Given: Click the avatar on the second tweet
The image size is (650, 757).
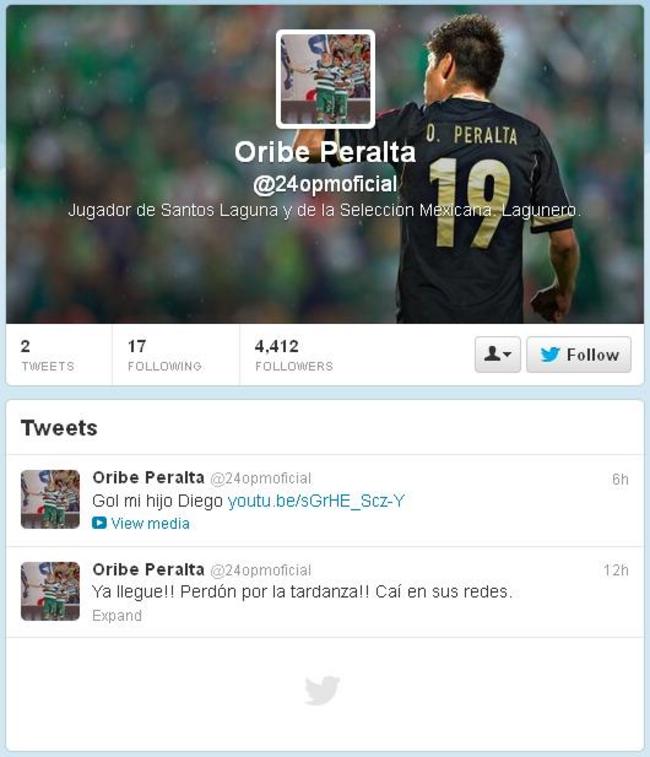Looking at the screenshot, I should (x=50, y=591).
